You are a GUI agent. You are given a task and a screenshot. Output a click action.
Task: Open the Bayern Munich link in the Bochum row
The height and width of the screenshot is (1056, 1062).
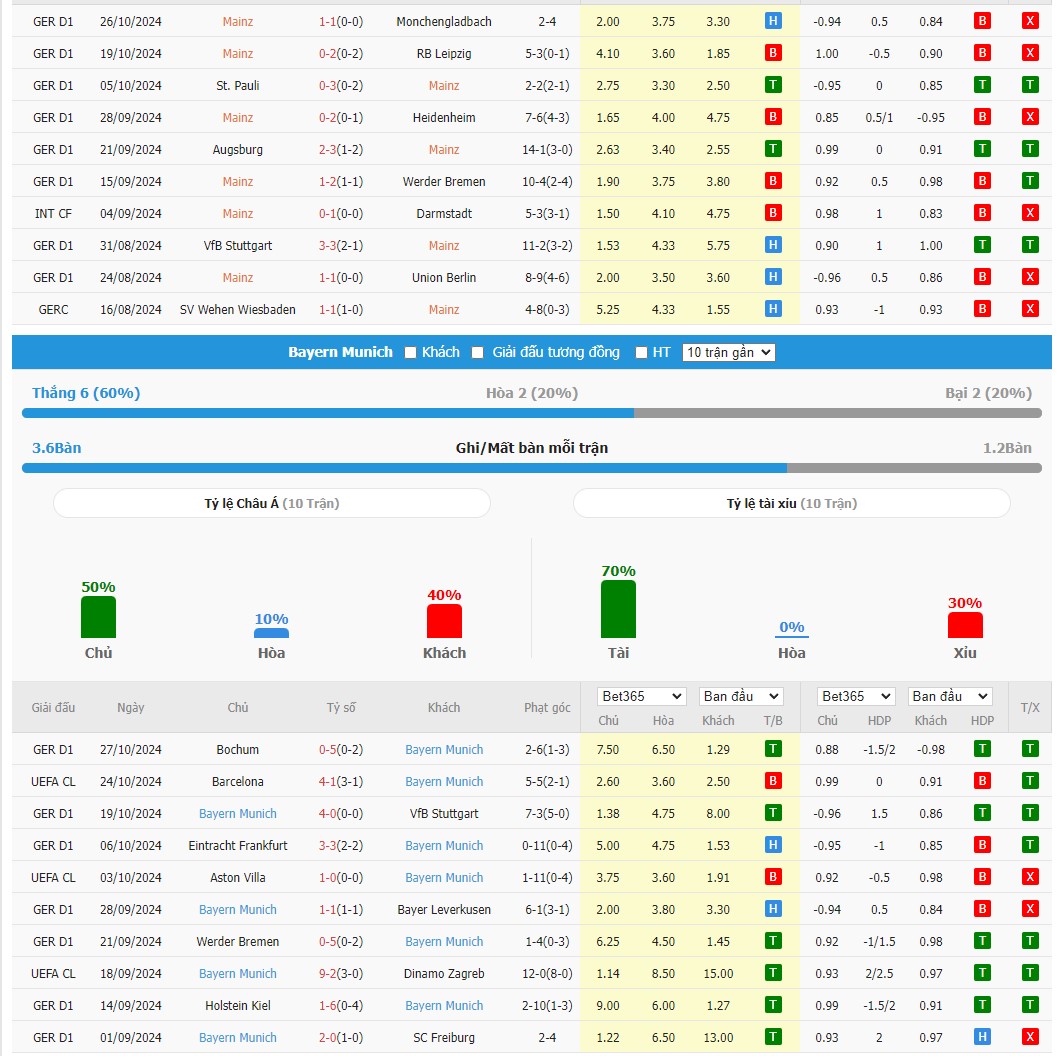444,750
